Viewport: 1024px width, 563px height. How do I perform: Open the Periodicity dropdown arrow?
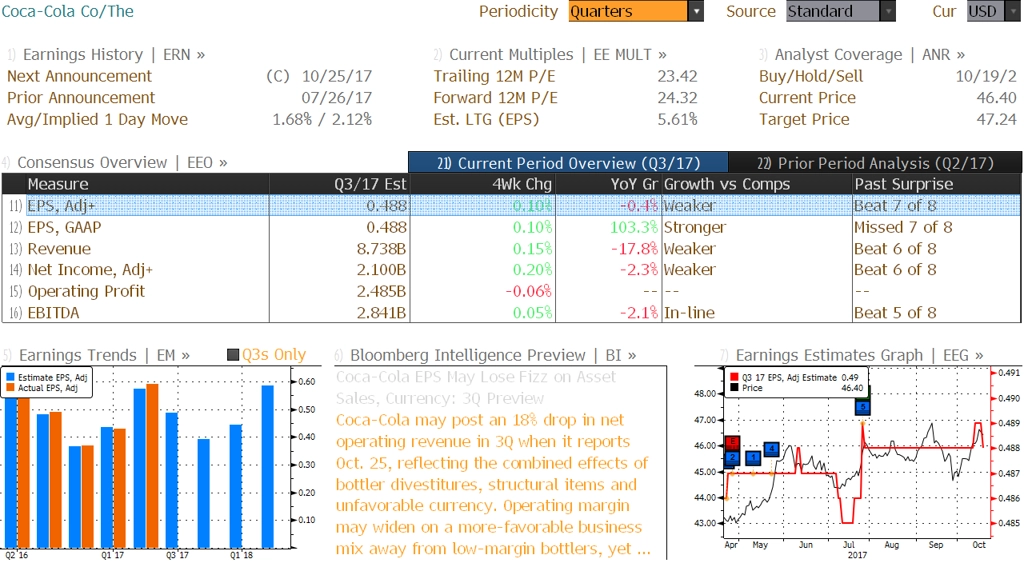(696, 11)
